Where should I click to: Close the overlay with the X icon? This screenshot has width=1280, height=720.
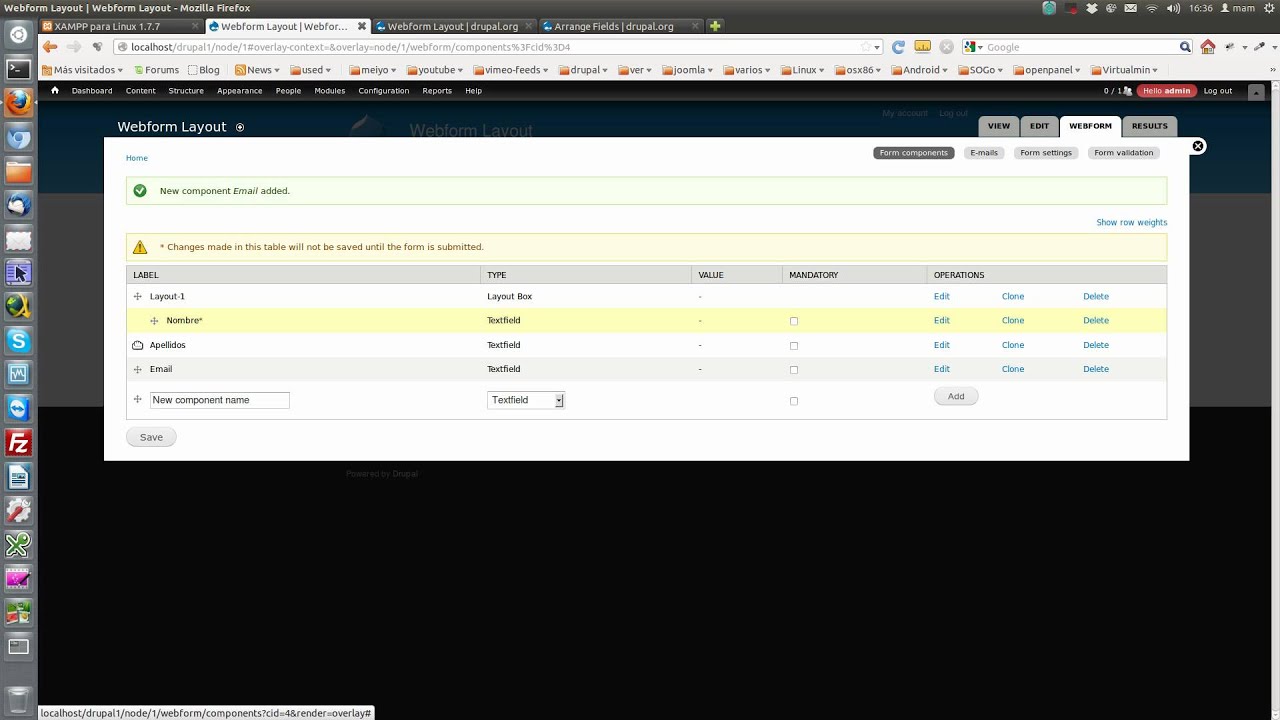[1198, 146]
